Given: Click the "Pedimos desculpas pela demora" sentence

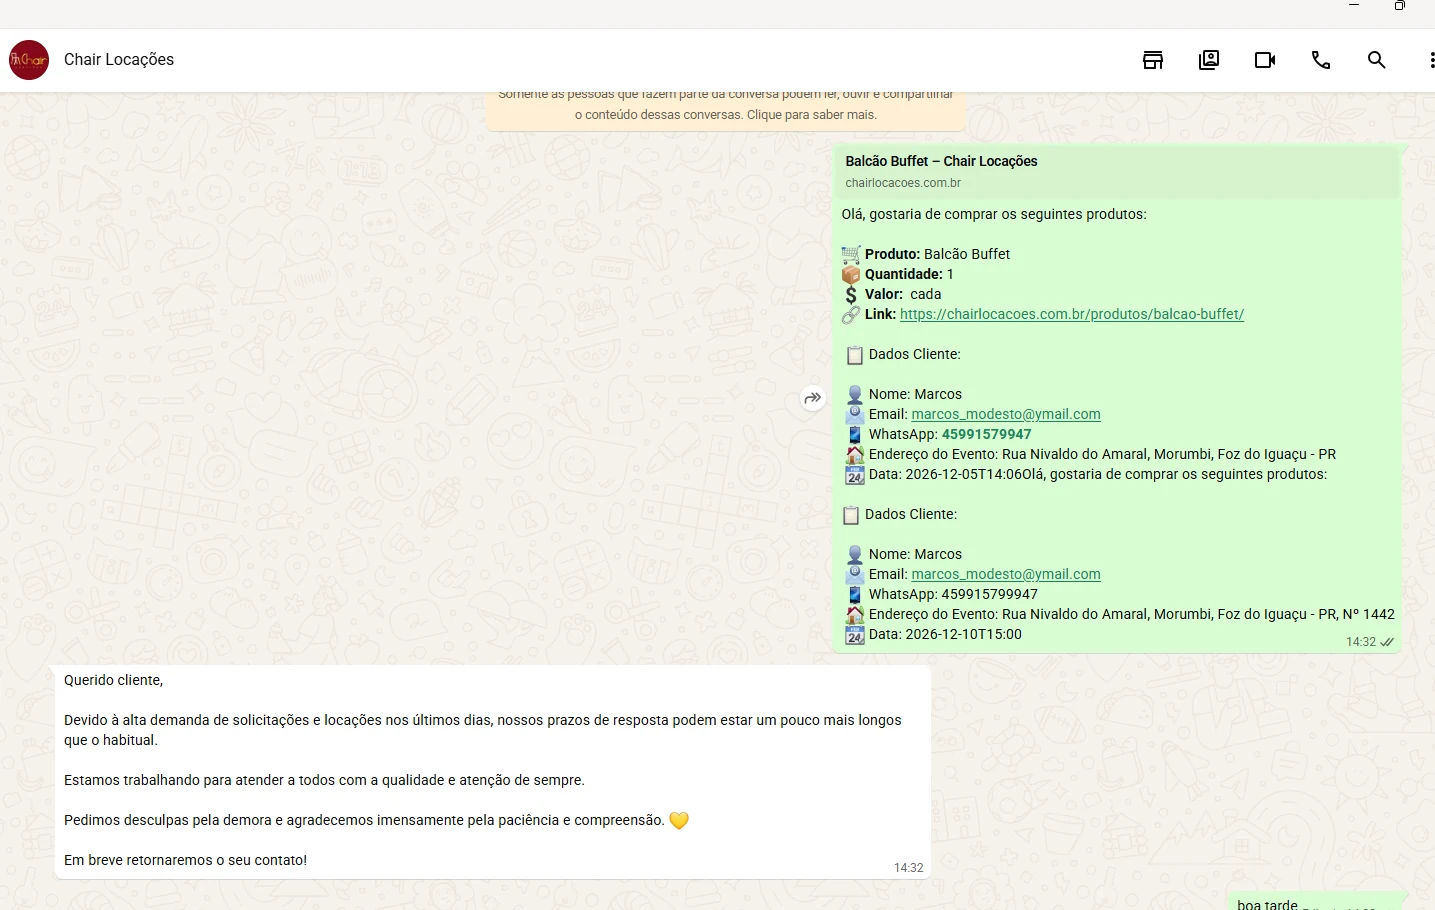Looking at the screenshot, I should tap(376, 820).
